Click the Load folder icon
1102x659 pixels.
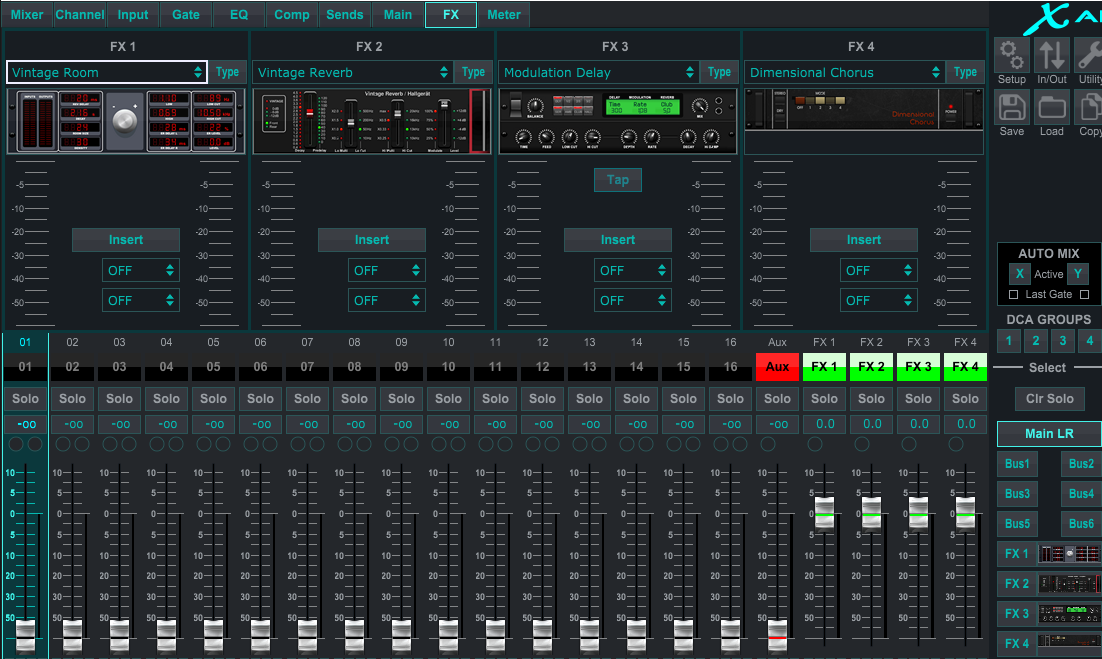[1051, 107]
